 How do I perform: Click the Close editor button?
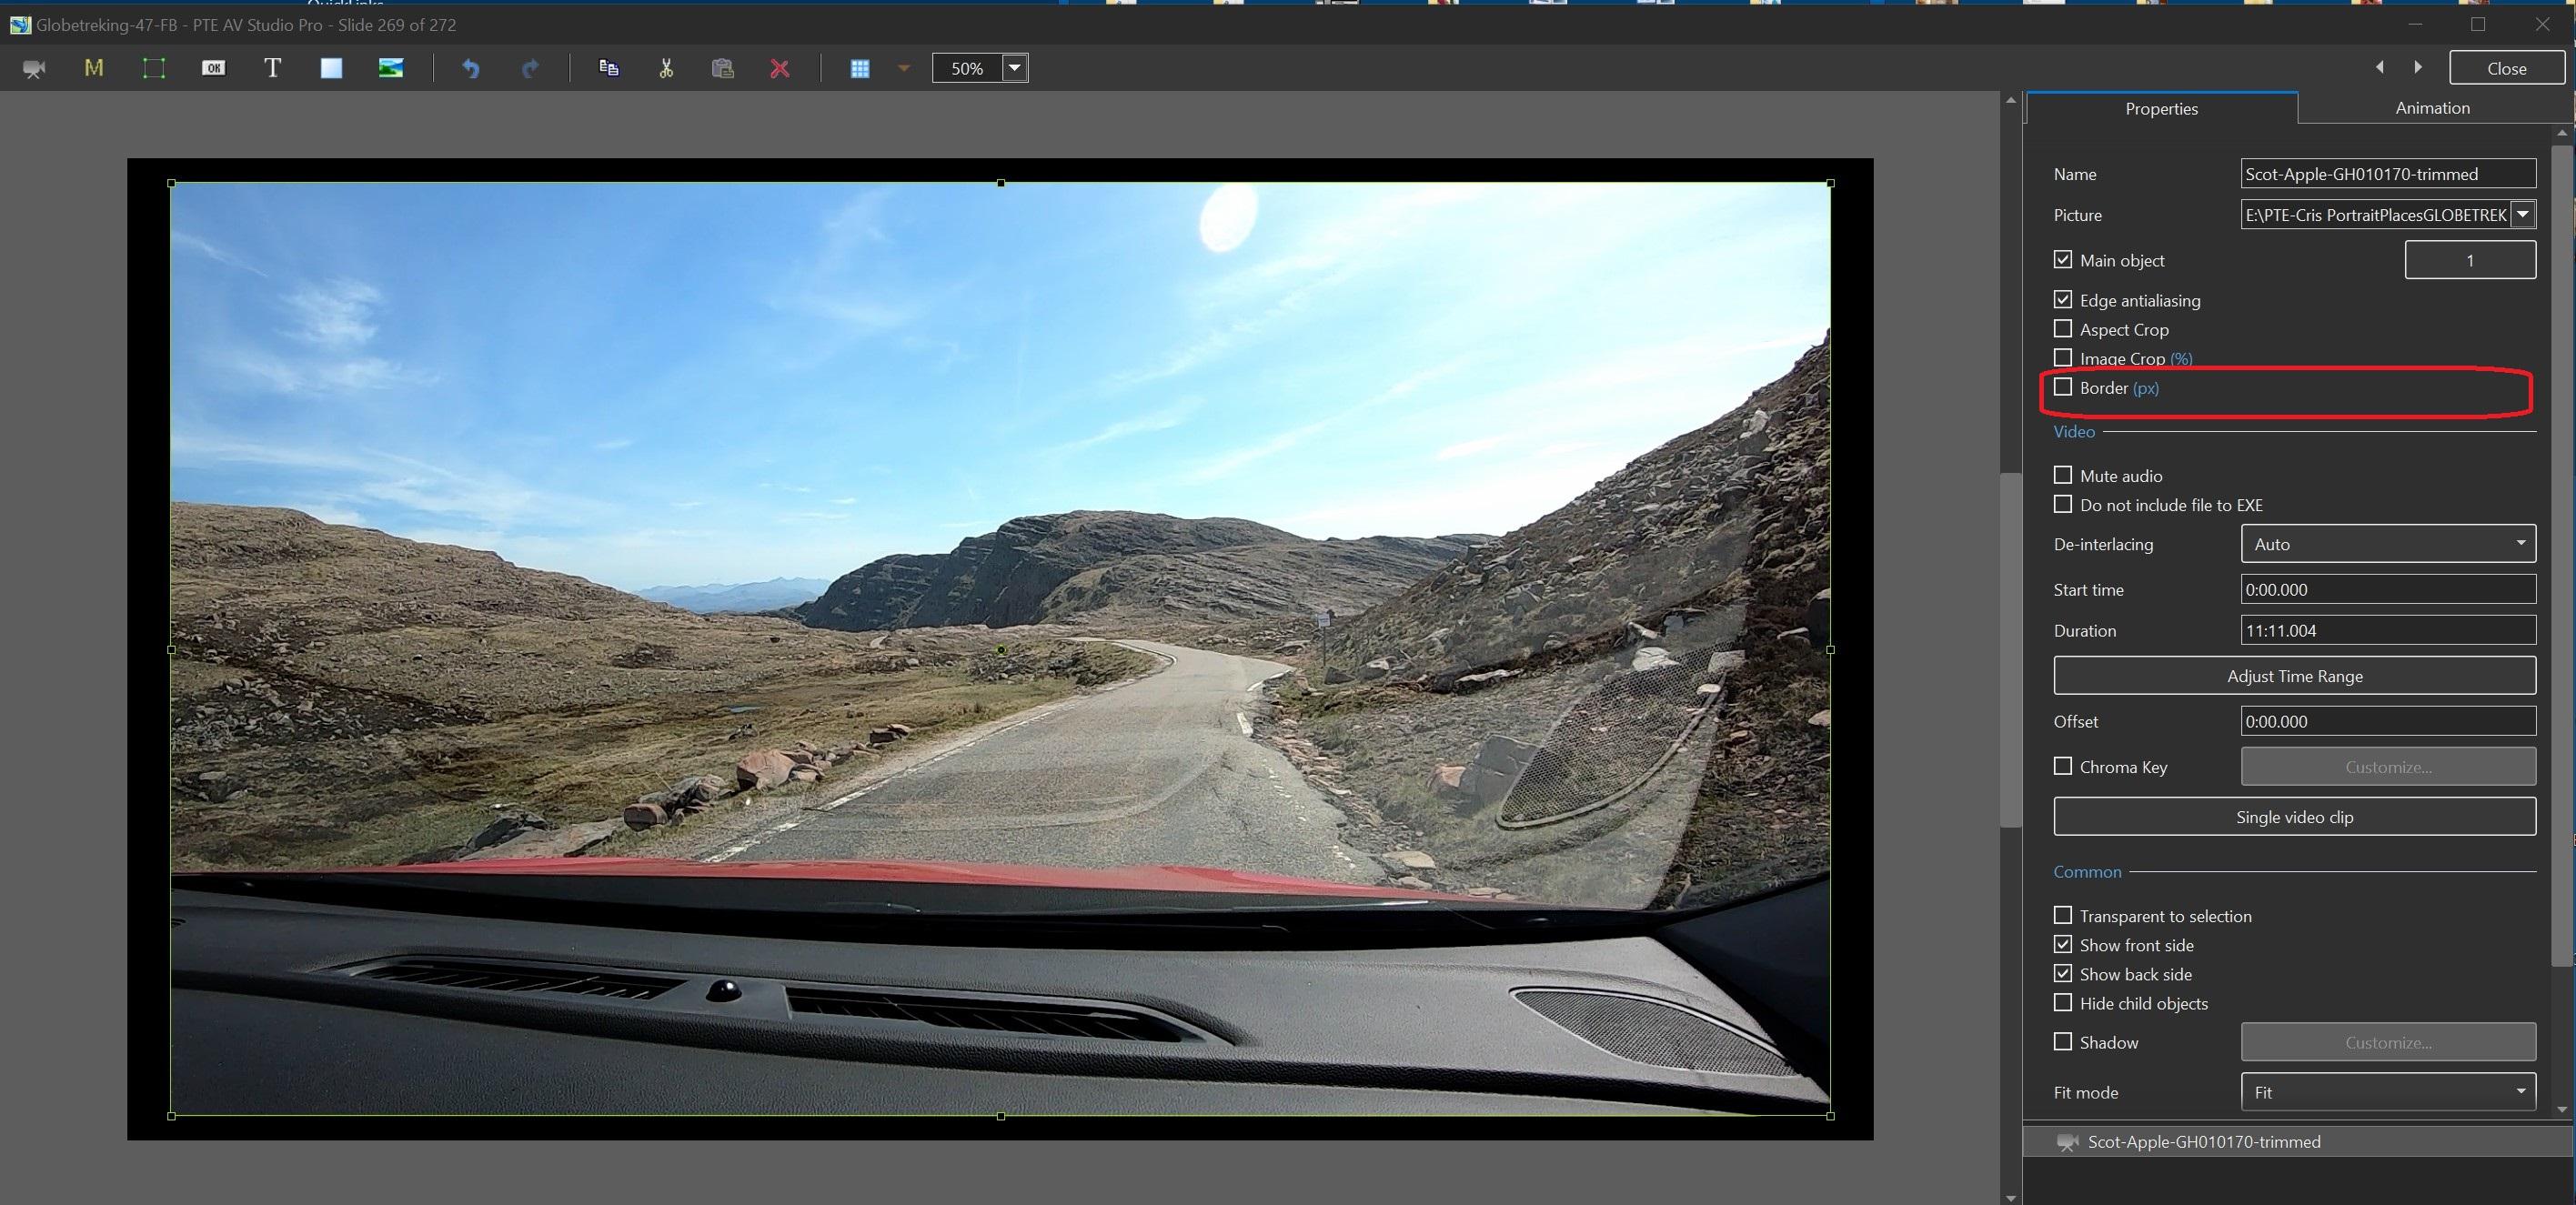(x=2507, y=68)
